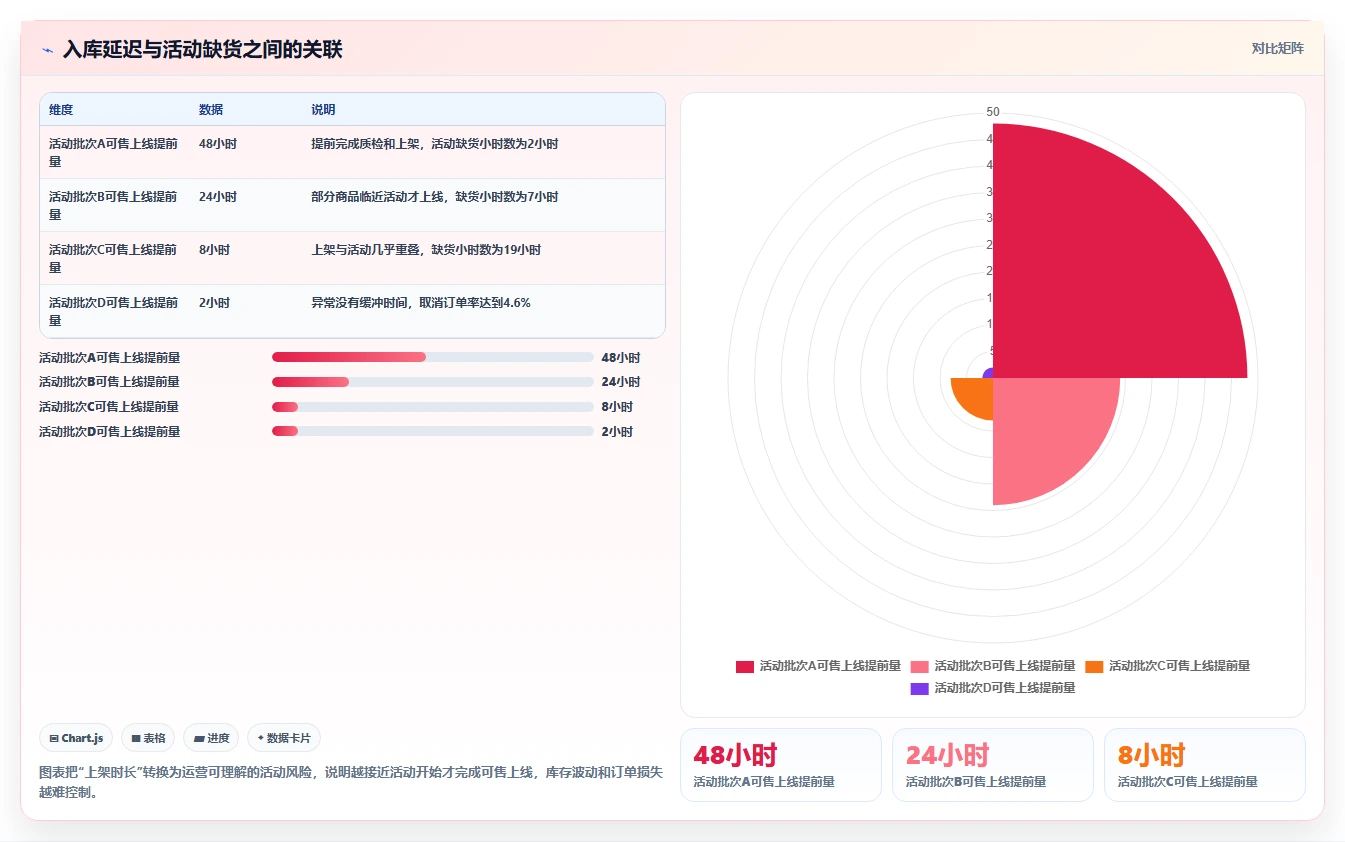Click the 活动批次B progress bar
Image resolution: width=1345 pixels, height=842 pixels.
[x=433, y=382]
